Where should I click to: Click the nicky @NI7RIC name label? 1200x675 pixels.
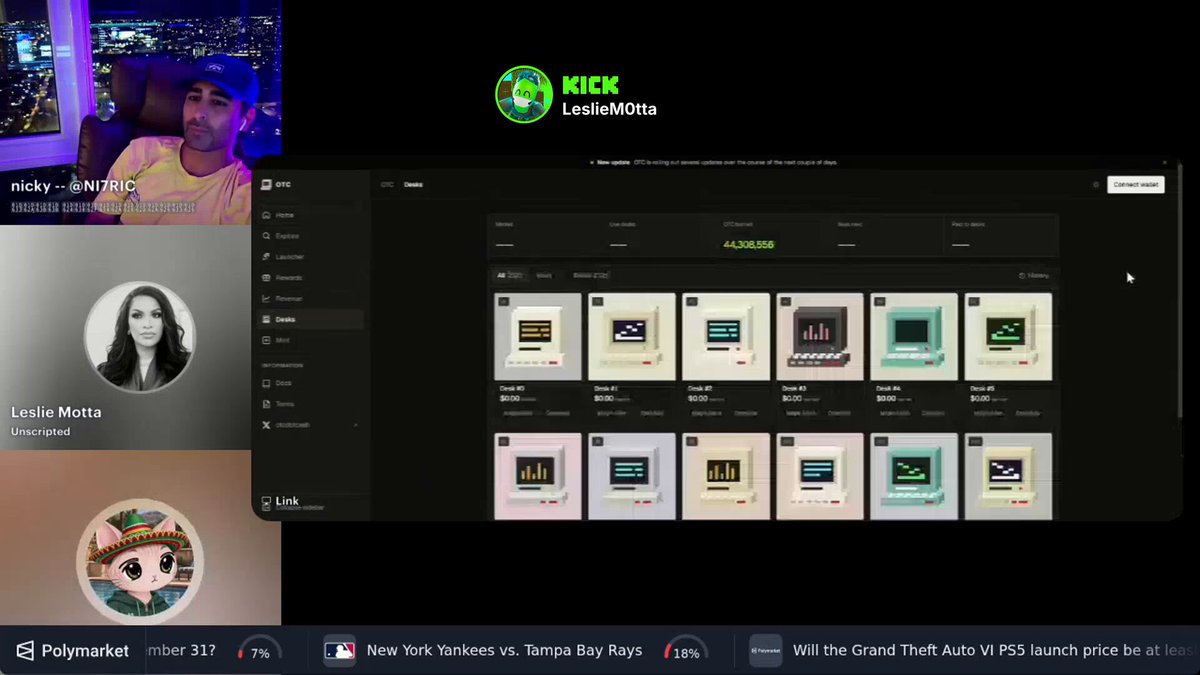(x=73, y=186)
